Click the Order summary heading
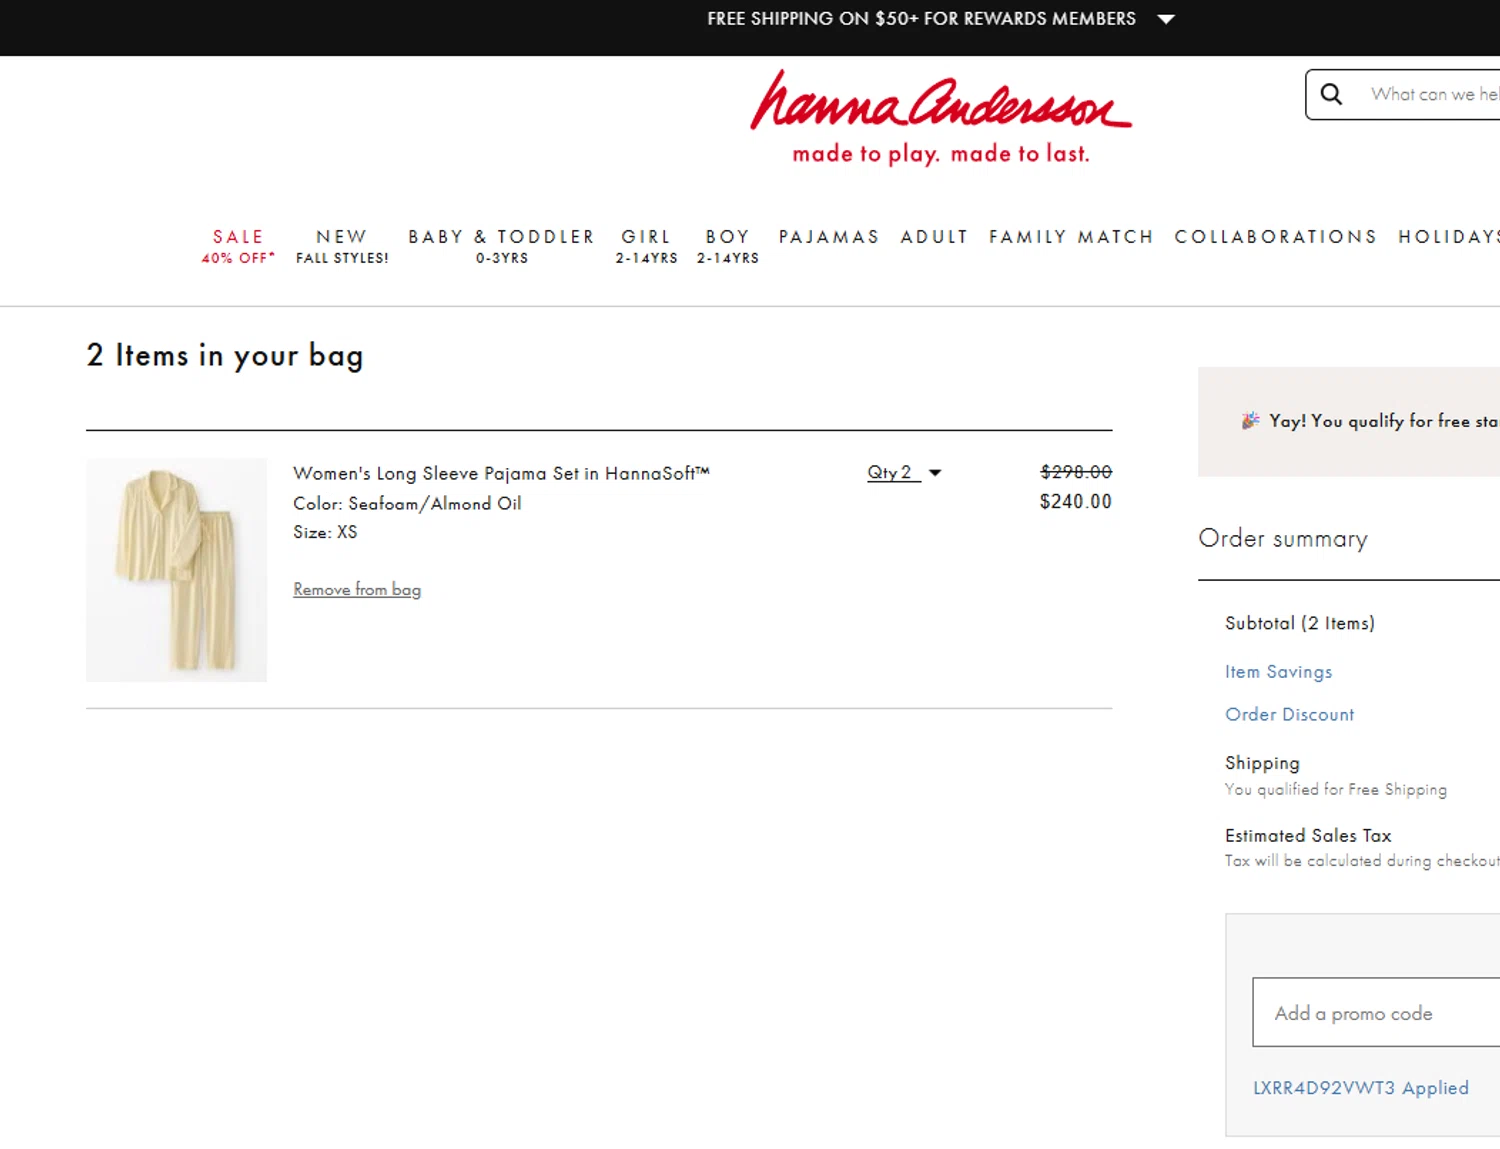Image resolution: width=1500 pixels, height=1149 pixels. click(x=1283, y=539)
